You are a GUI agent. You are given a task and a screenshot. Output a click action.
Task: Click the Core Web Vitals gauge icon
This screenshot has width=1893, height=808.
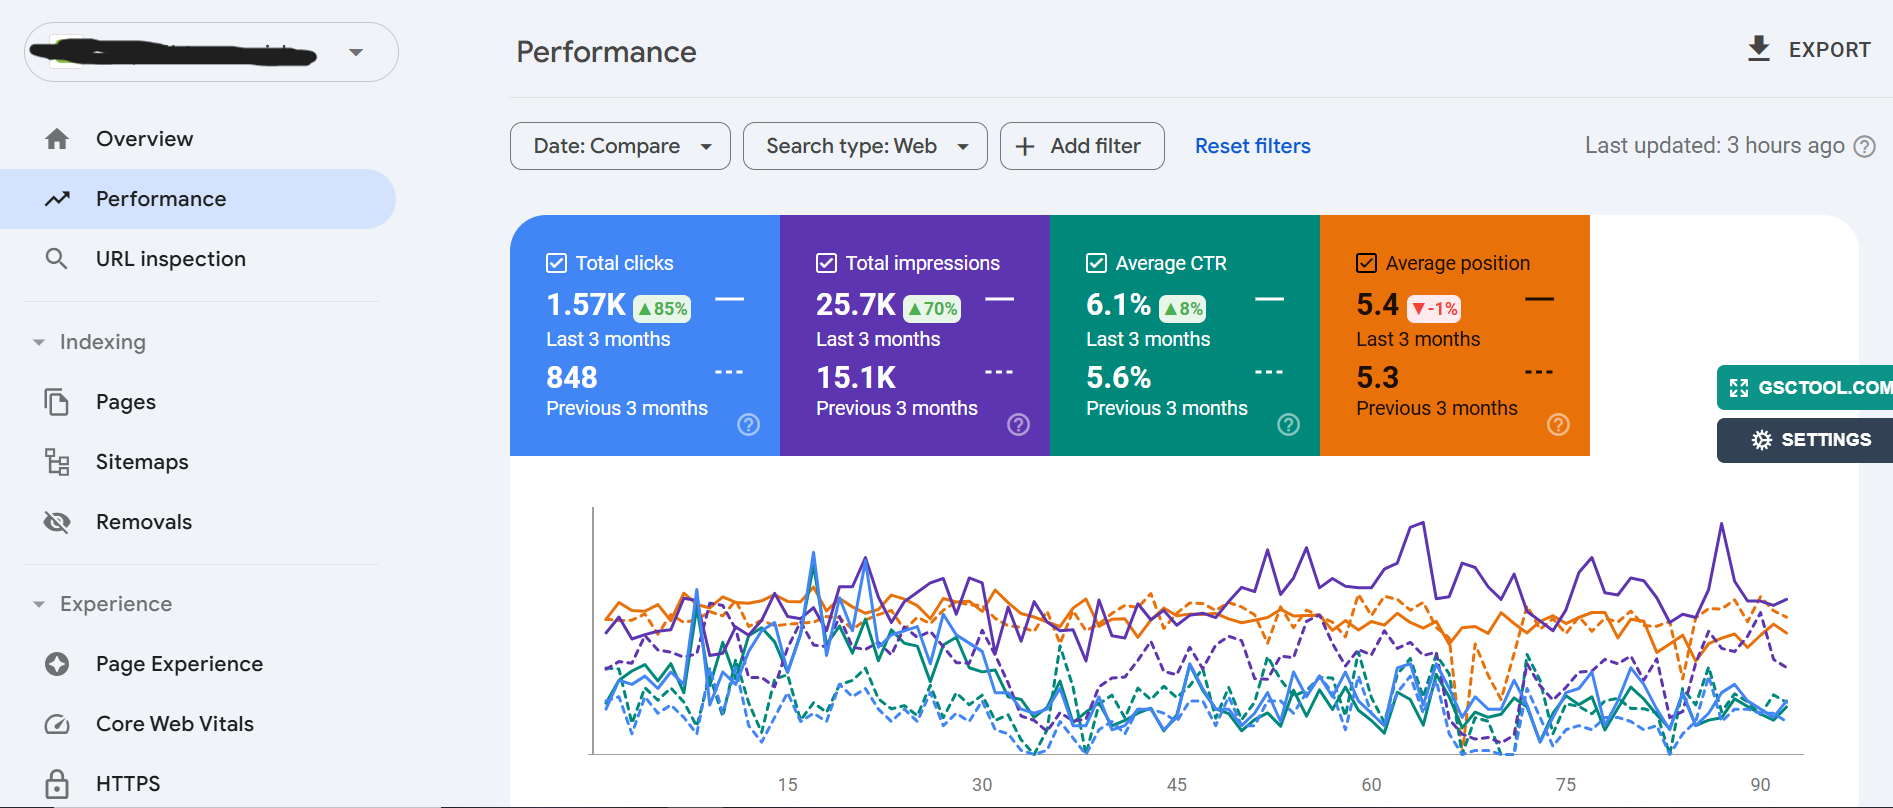point(57,724)
